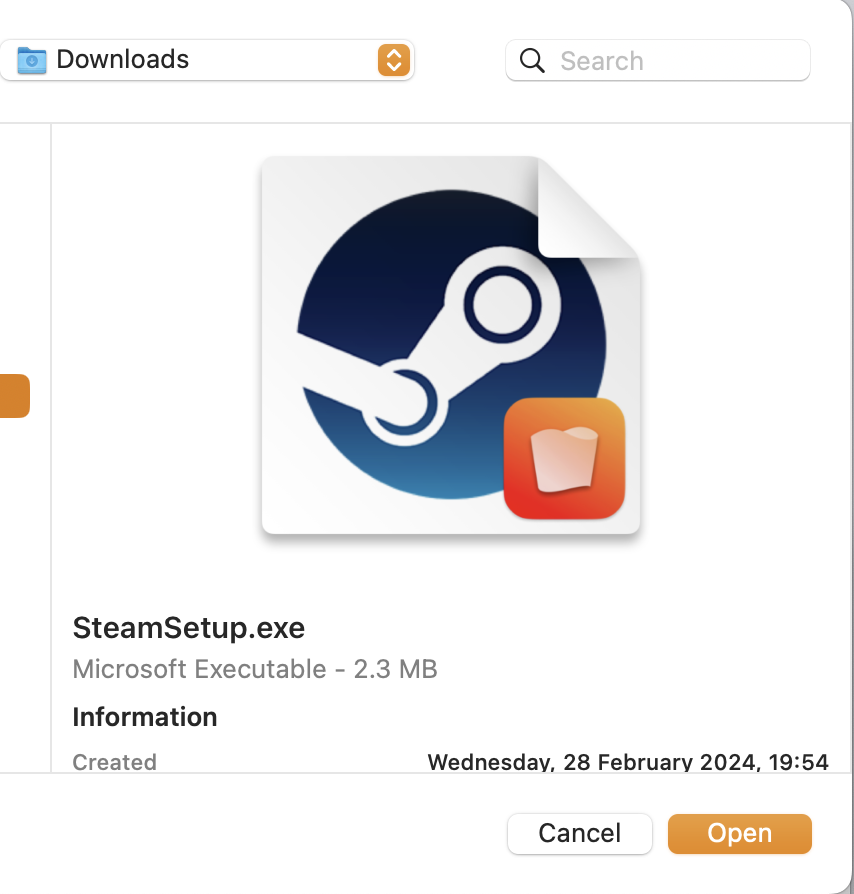Click the Information section heading
The image size is (854, 894).
pyautogui.click(x=145, y=717)
